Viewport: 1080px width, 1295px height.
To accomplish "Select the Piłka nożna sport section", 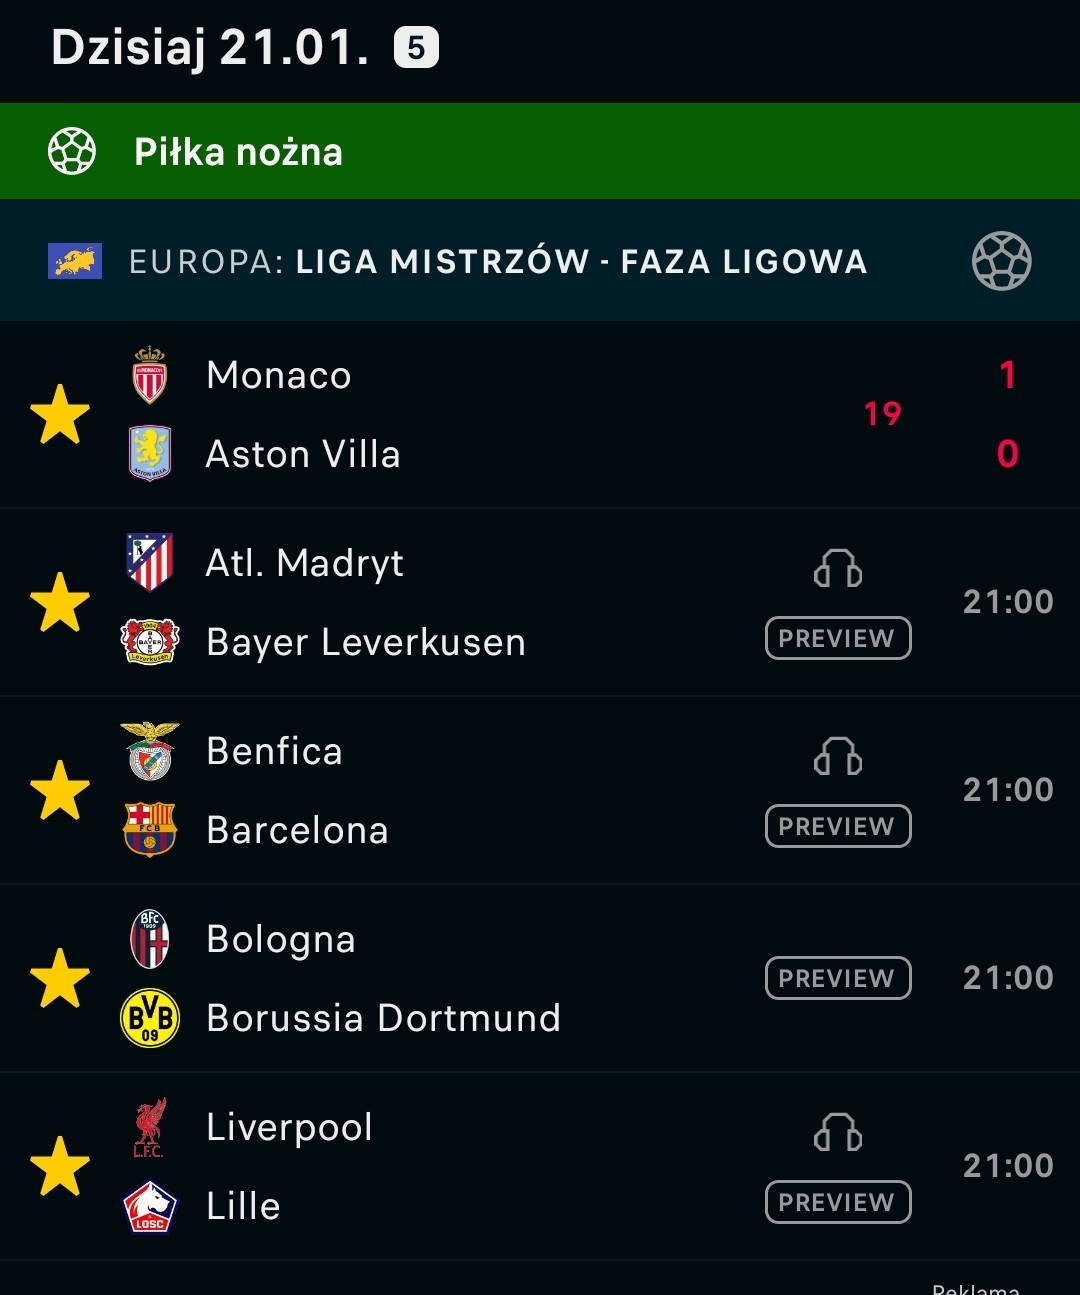I will (x=239, y=152).
